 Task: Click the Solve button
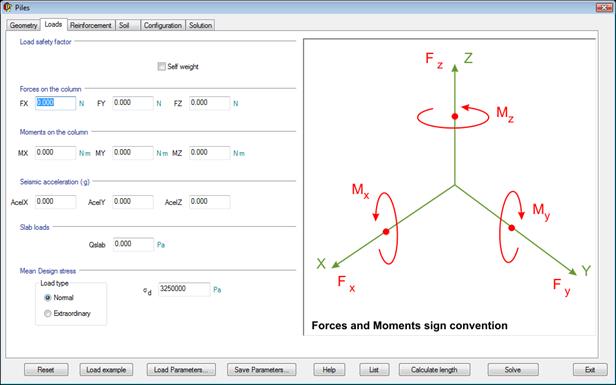(513, 370)
